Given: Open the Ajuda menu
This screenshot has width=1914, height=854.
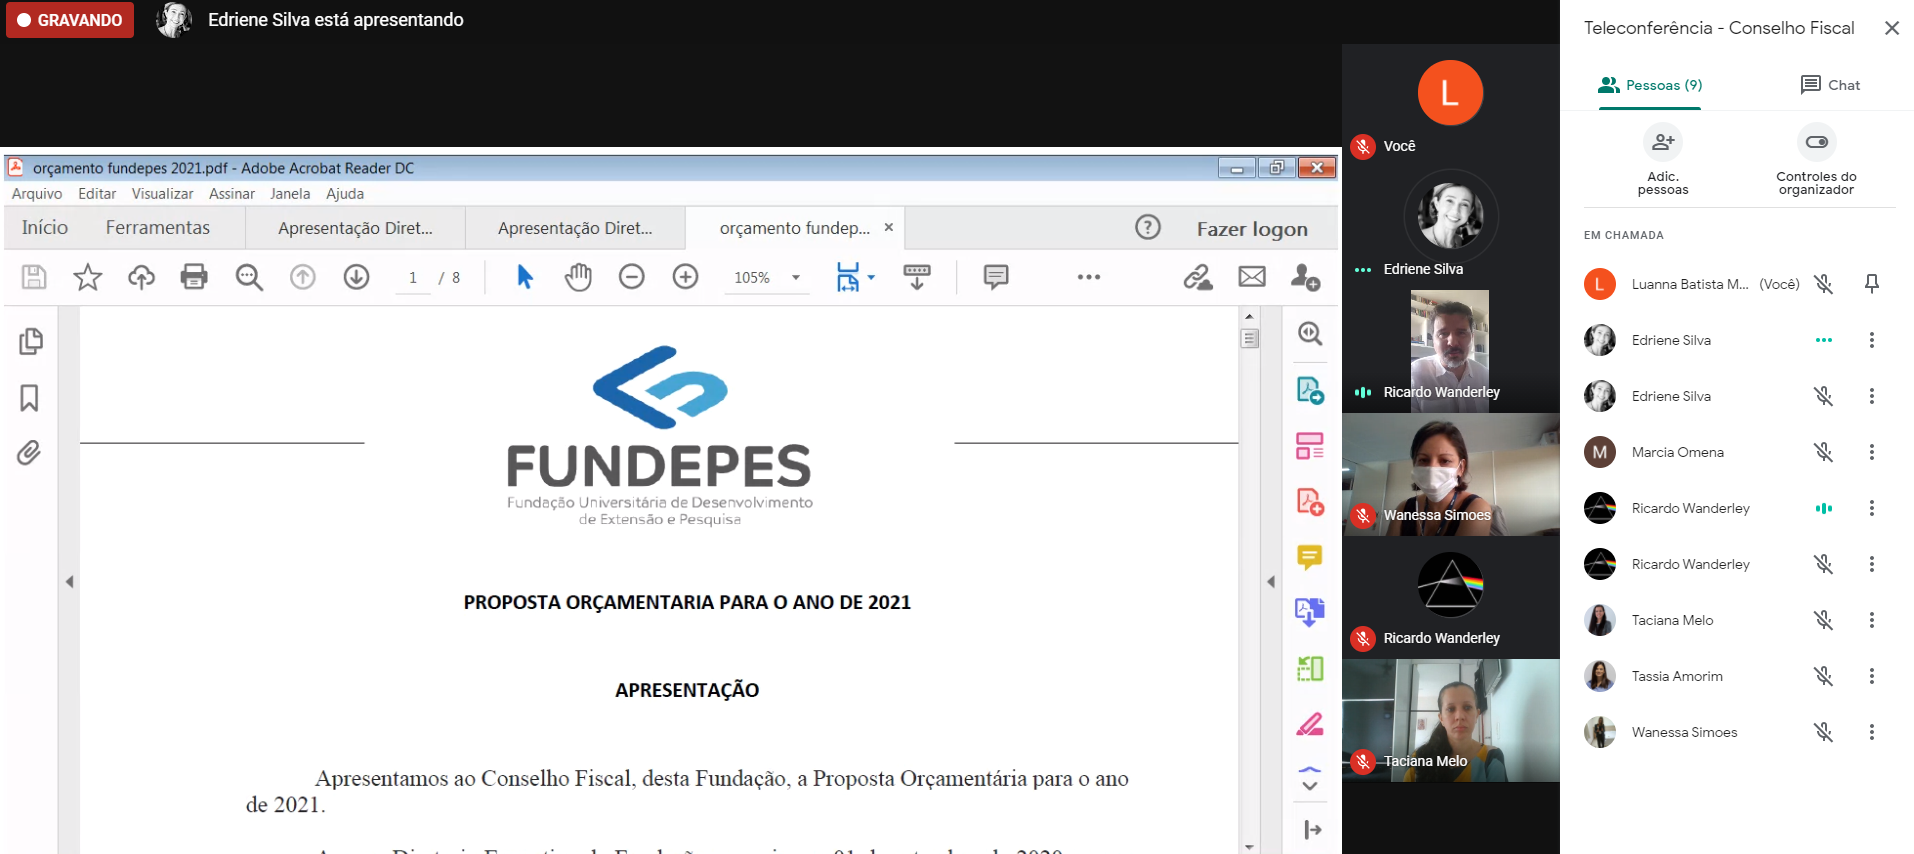Looking at the screenshot, I should click(x=345, y=194).
